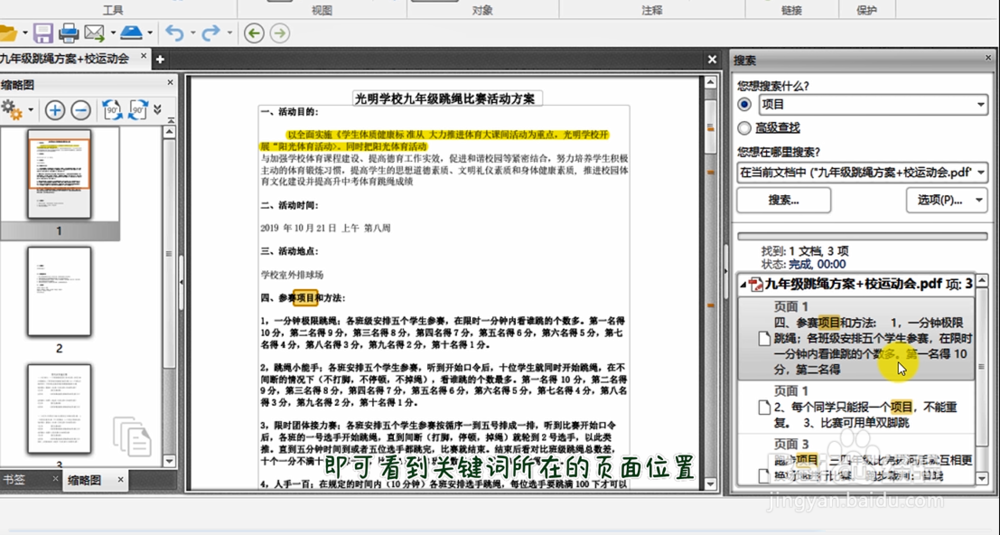The image size is (1000, 535).
Task: Click highlighted 项目 word in document
Action: 305,298
